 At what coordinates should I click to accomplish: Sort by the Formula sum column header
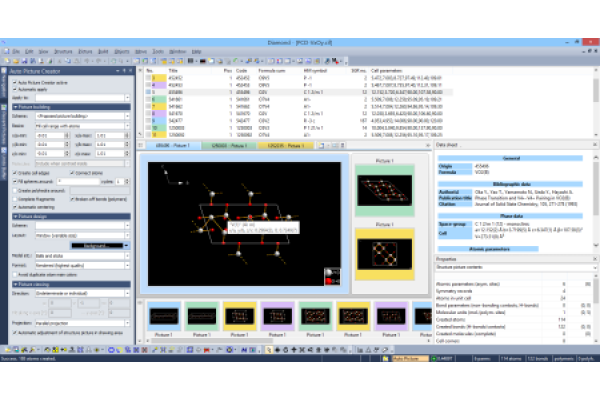[x=271, y=71]
